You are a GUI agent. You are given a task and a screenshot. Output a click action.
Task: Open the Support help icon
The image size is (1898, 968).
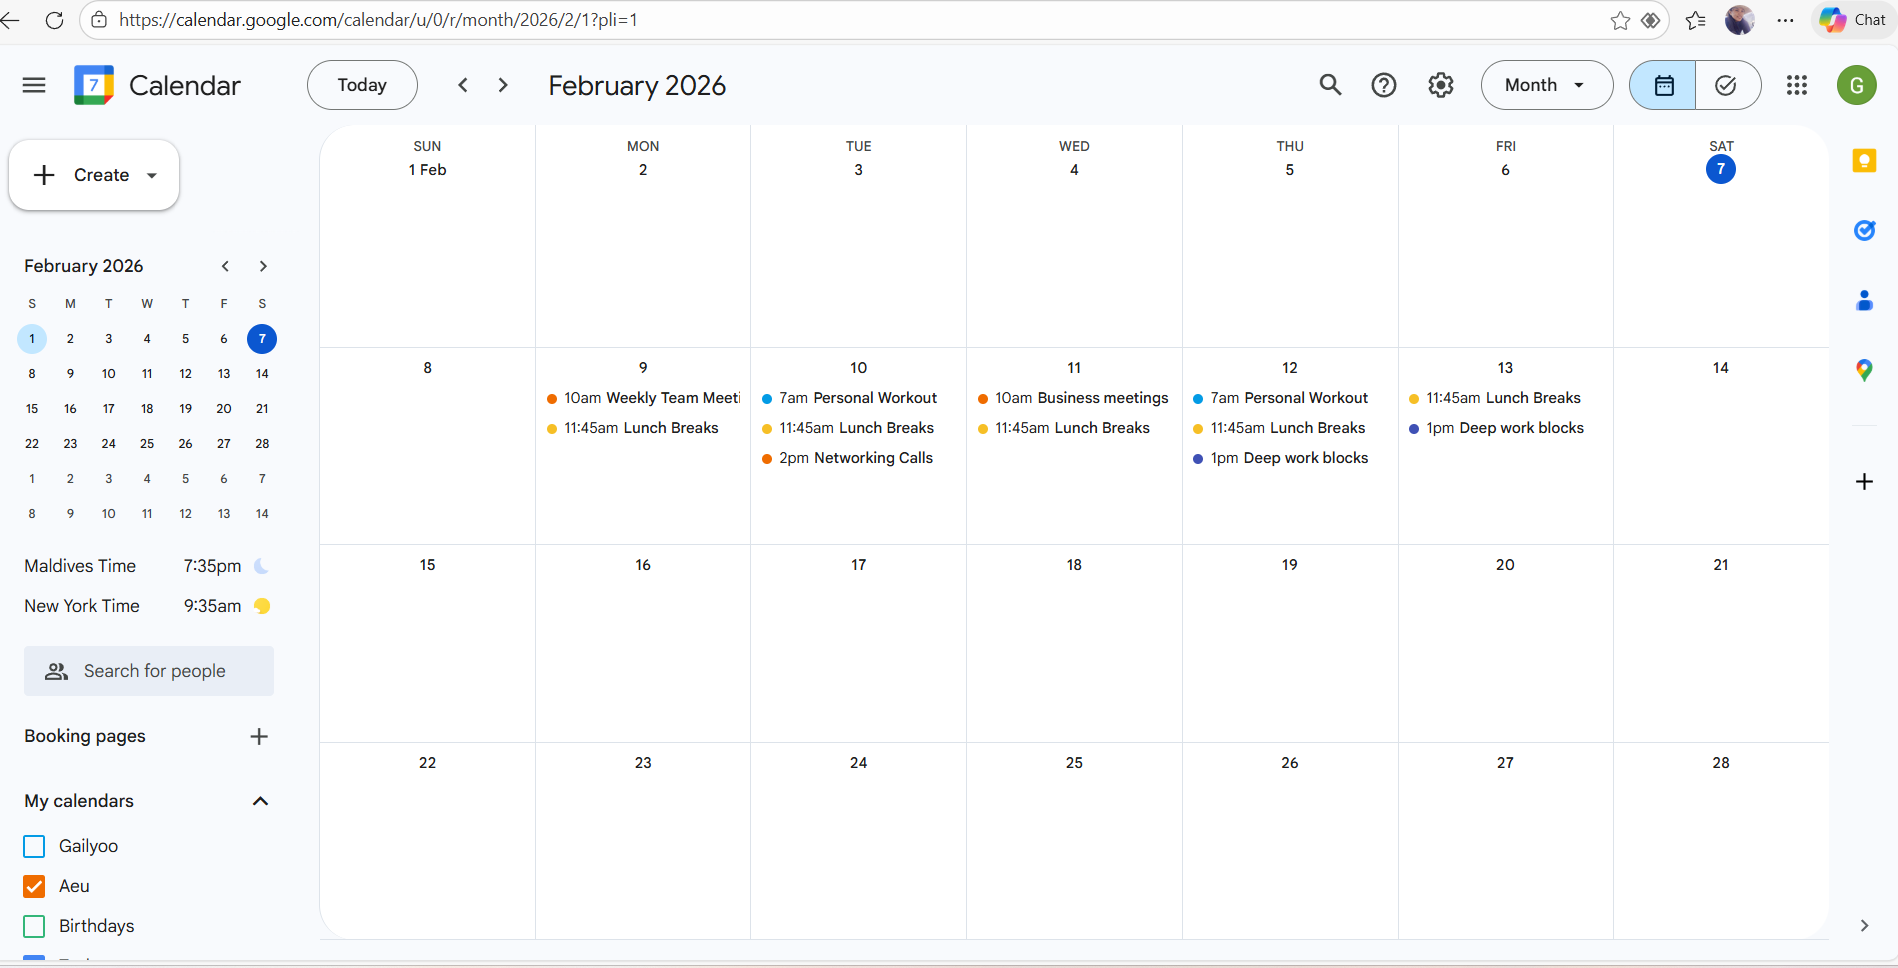[x=1384, y=85]
